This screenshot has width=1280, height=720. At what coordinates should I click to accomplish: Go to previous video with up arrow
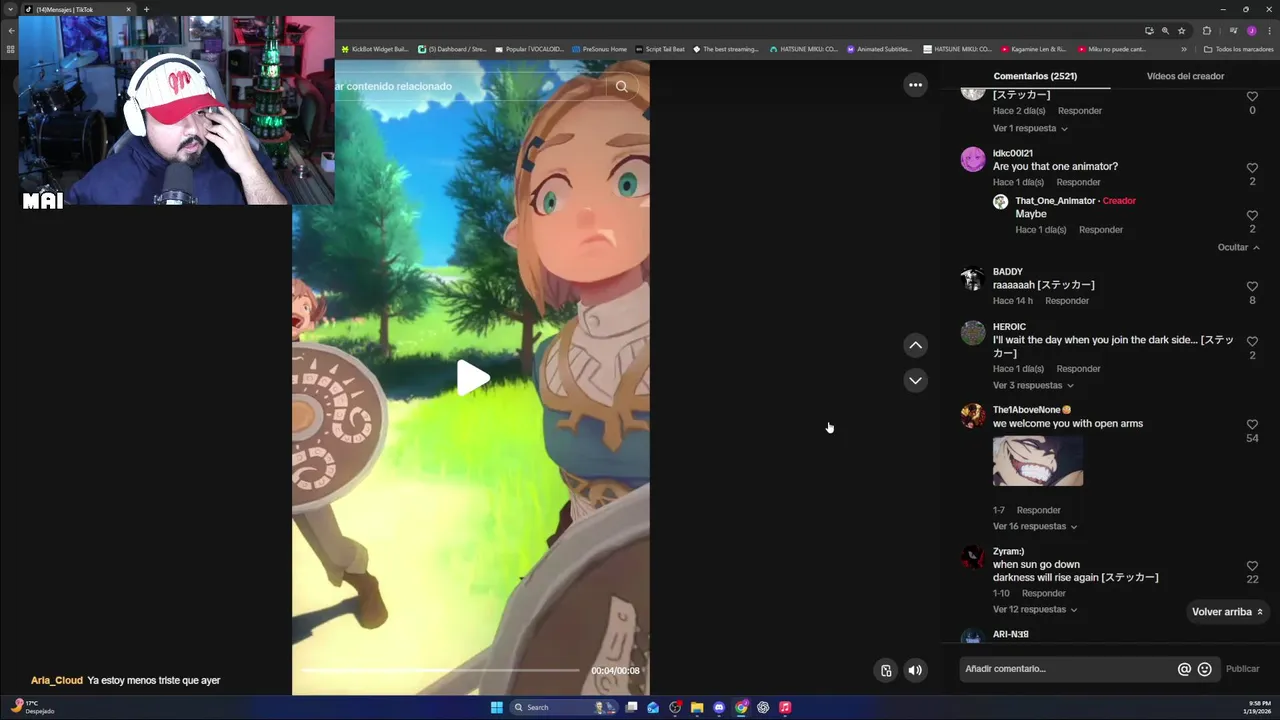tap(915, 345)
